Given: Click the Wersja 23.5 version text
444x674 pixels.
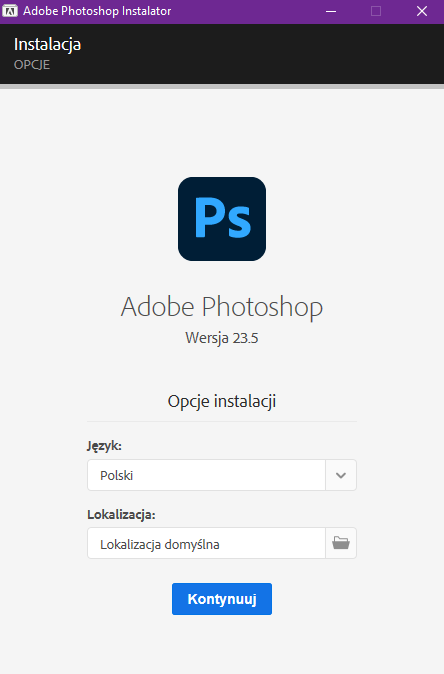Looking at the screenshot, I should click(x=222, y=338).
